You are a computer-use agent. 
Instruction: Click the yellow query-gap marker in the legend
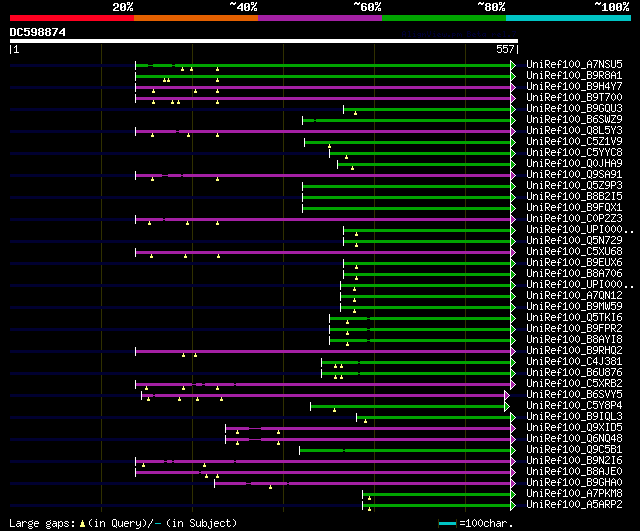coord(82,523)
